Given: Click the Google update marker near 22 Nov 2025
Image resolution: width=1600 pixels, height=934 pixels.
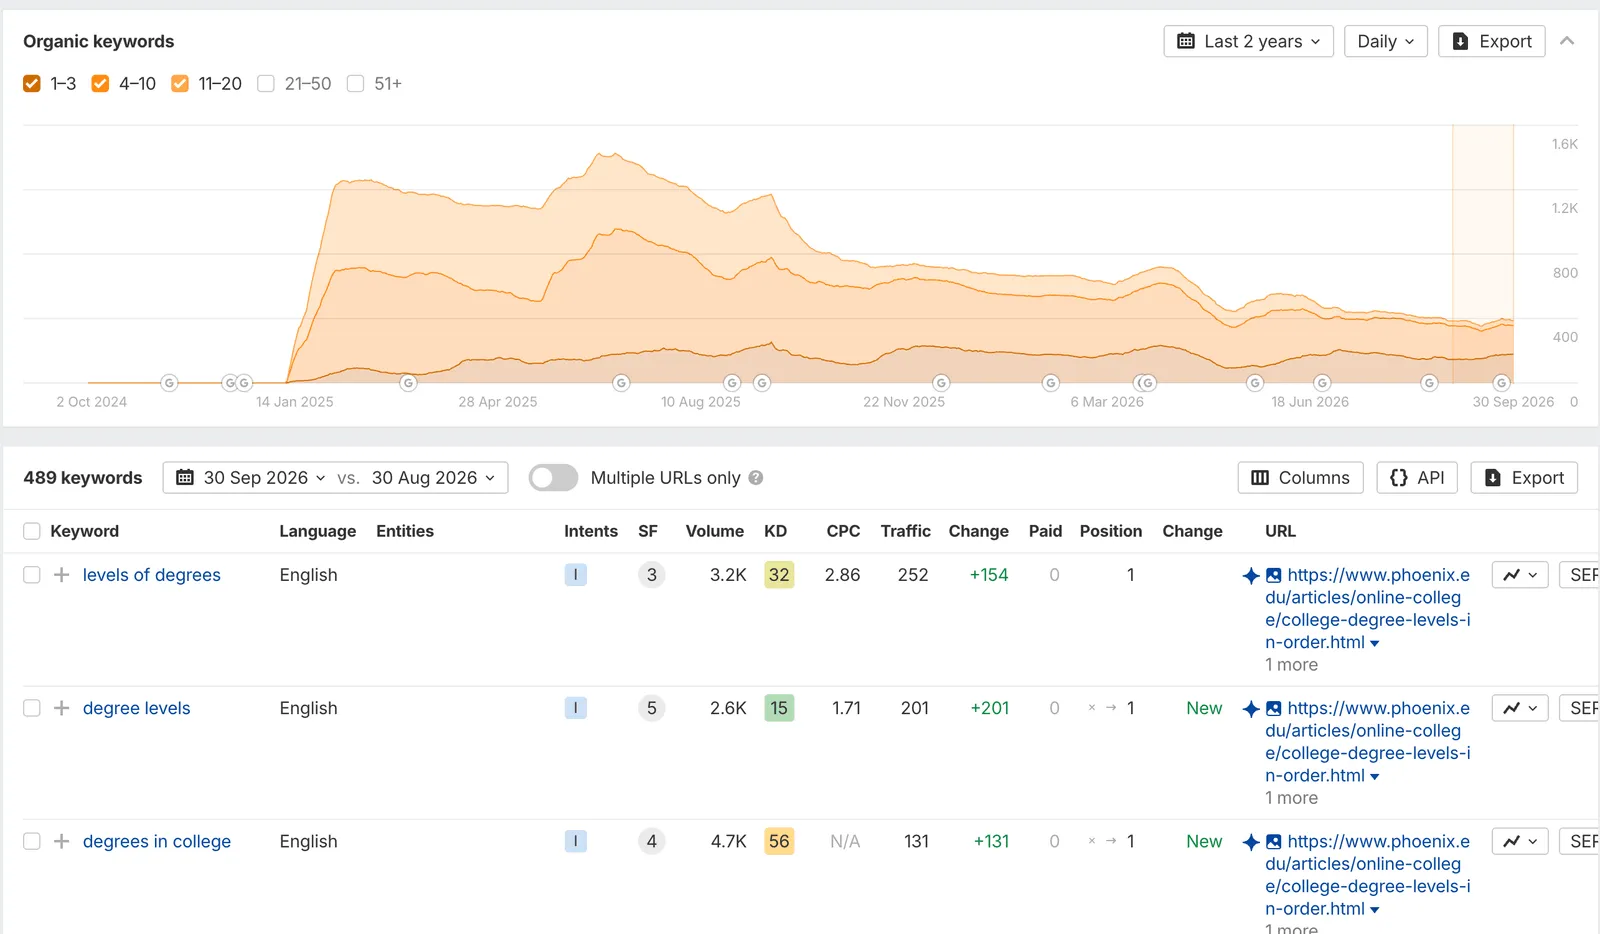Looking at the screenshot, I should point(941,383).
